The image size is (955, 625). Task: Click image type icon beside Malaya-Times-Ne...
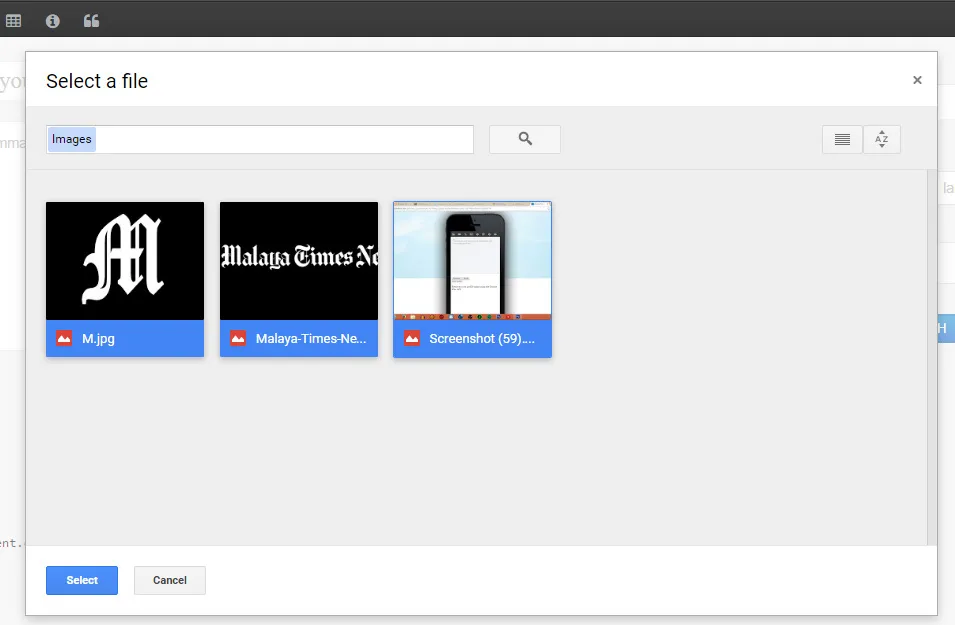pyautogui.click(x=238, y=338)
